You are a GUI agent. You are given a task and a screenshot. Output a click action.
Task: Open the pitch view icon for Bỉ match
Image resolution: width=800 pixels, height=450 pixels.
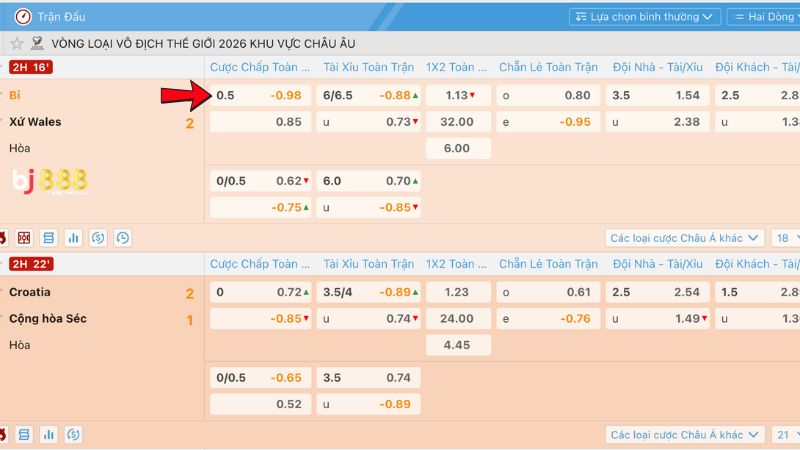tap(24, 238)
